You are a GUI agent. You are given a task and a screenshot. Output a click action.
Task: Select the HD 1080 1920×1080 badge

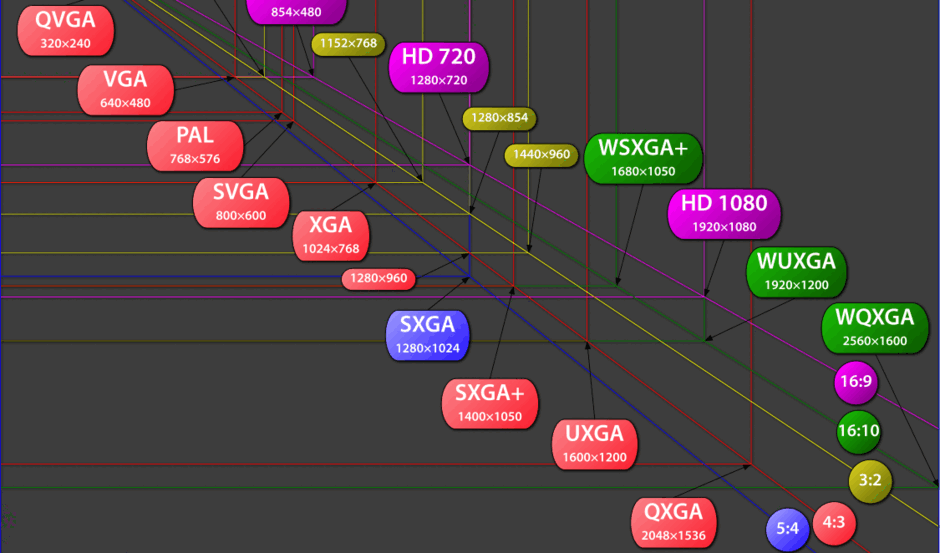tap(724, 214)
